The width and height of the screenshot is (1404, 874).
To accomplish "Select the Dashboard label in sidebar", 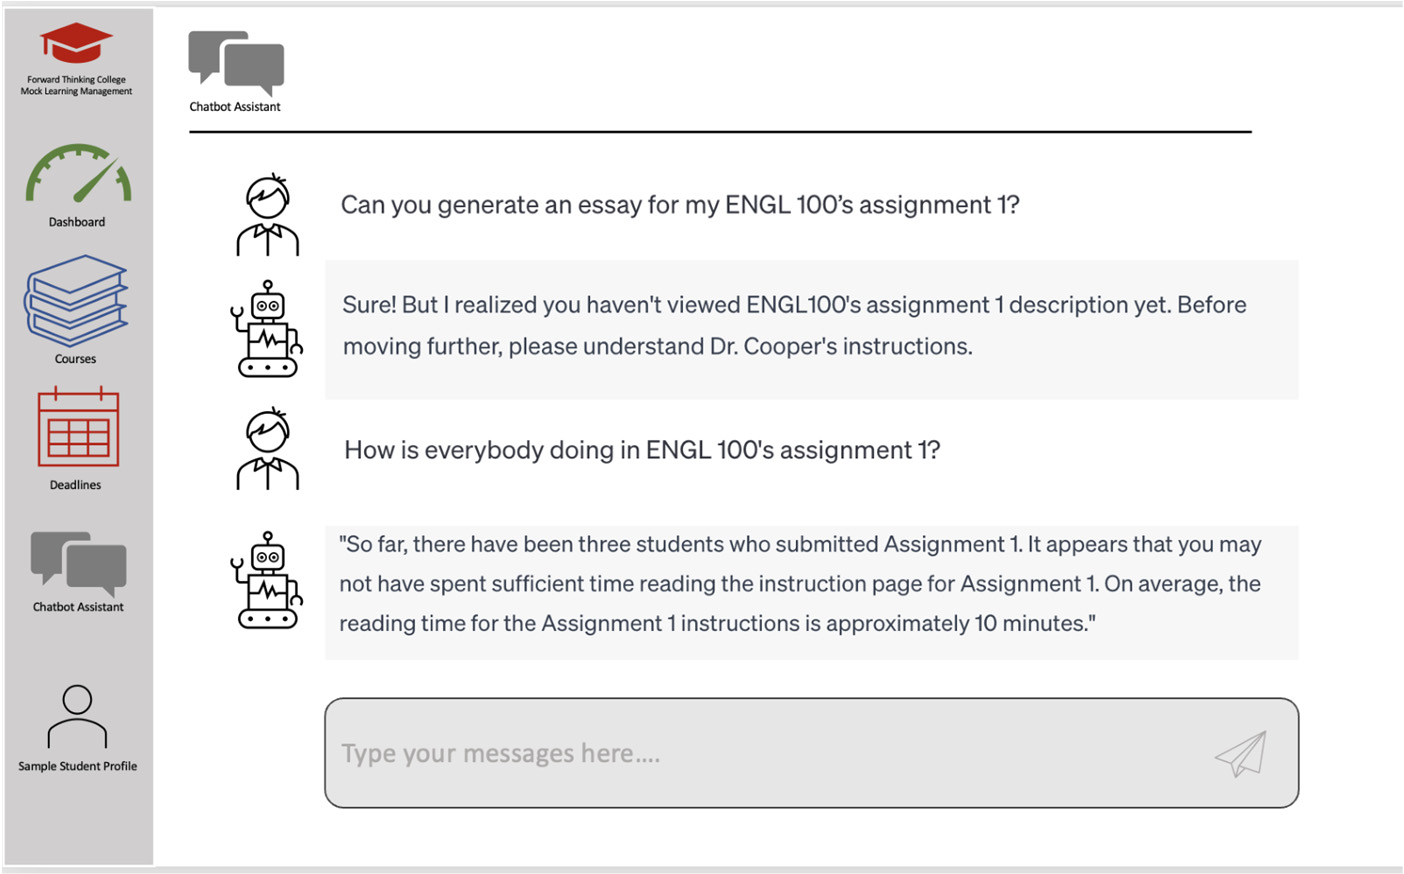I will 77,222.
